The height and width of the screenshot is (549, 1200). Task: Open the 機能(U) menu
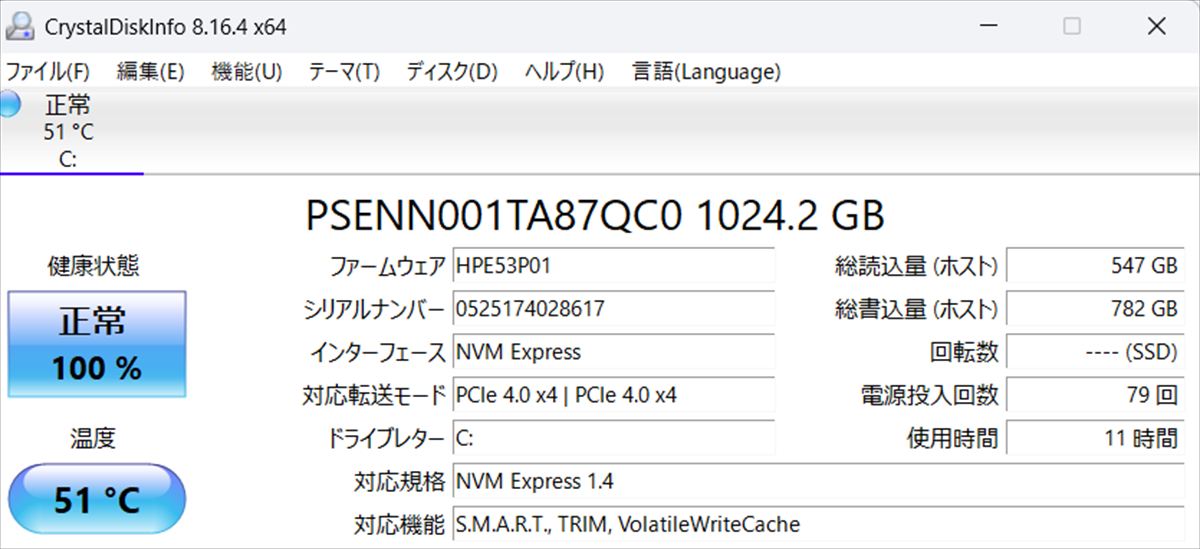(x=246, y=72)
